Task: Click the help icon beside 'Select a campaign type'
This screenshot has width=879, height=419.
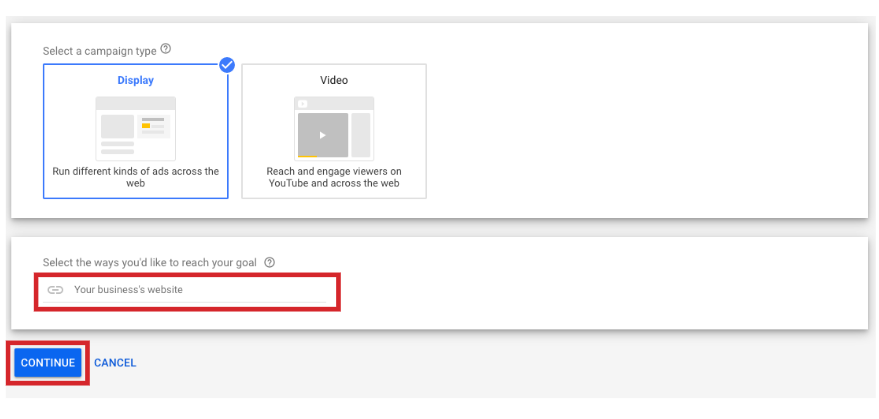Action: click(166, 49)
